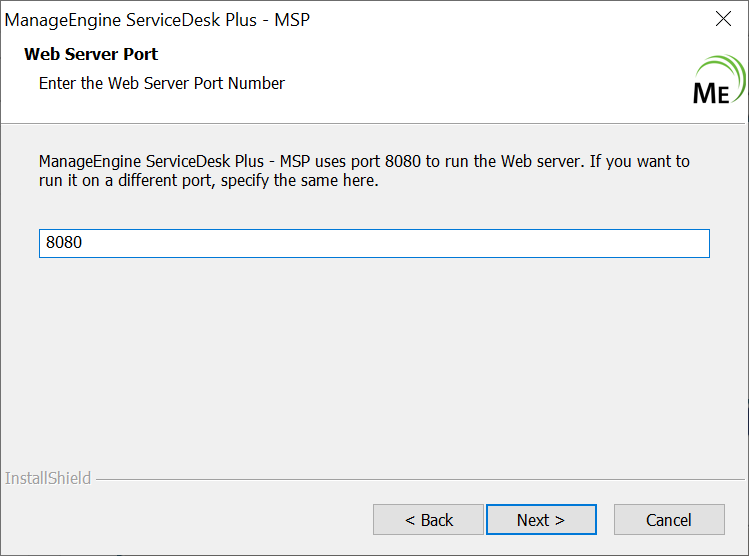Viewport: 749px width, 556px height.
Task: Go back with the Back button
Action: [x=428, y=520]
